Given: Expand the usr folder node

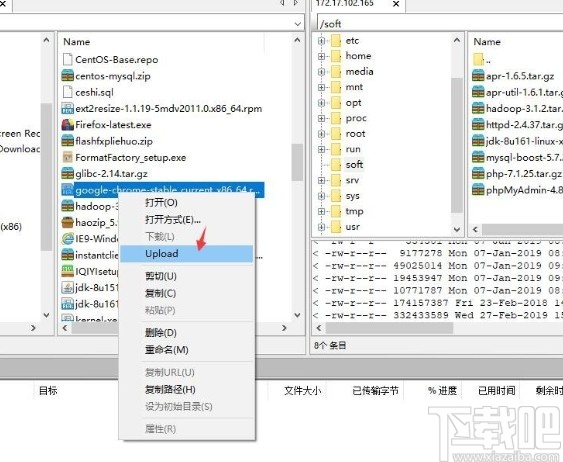Looking at the screenshot, I should 321,227.
